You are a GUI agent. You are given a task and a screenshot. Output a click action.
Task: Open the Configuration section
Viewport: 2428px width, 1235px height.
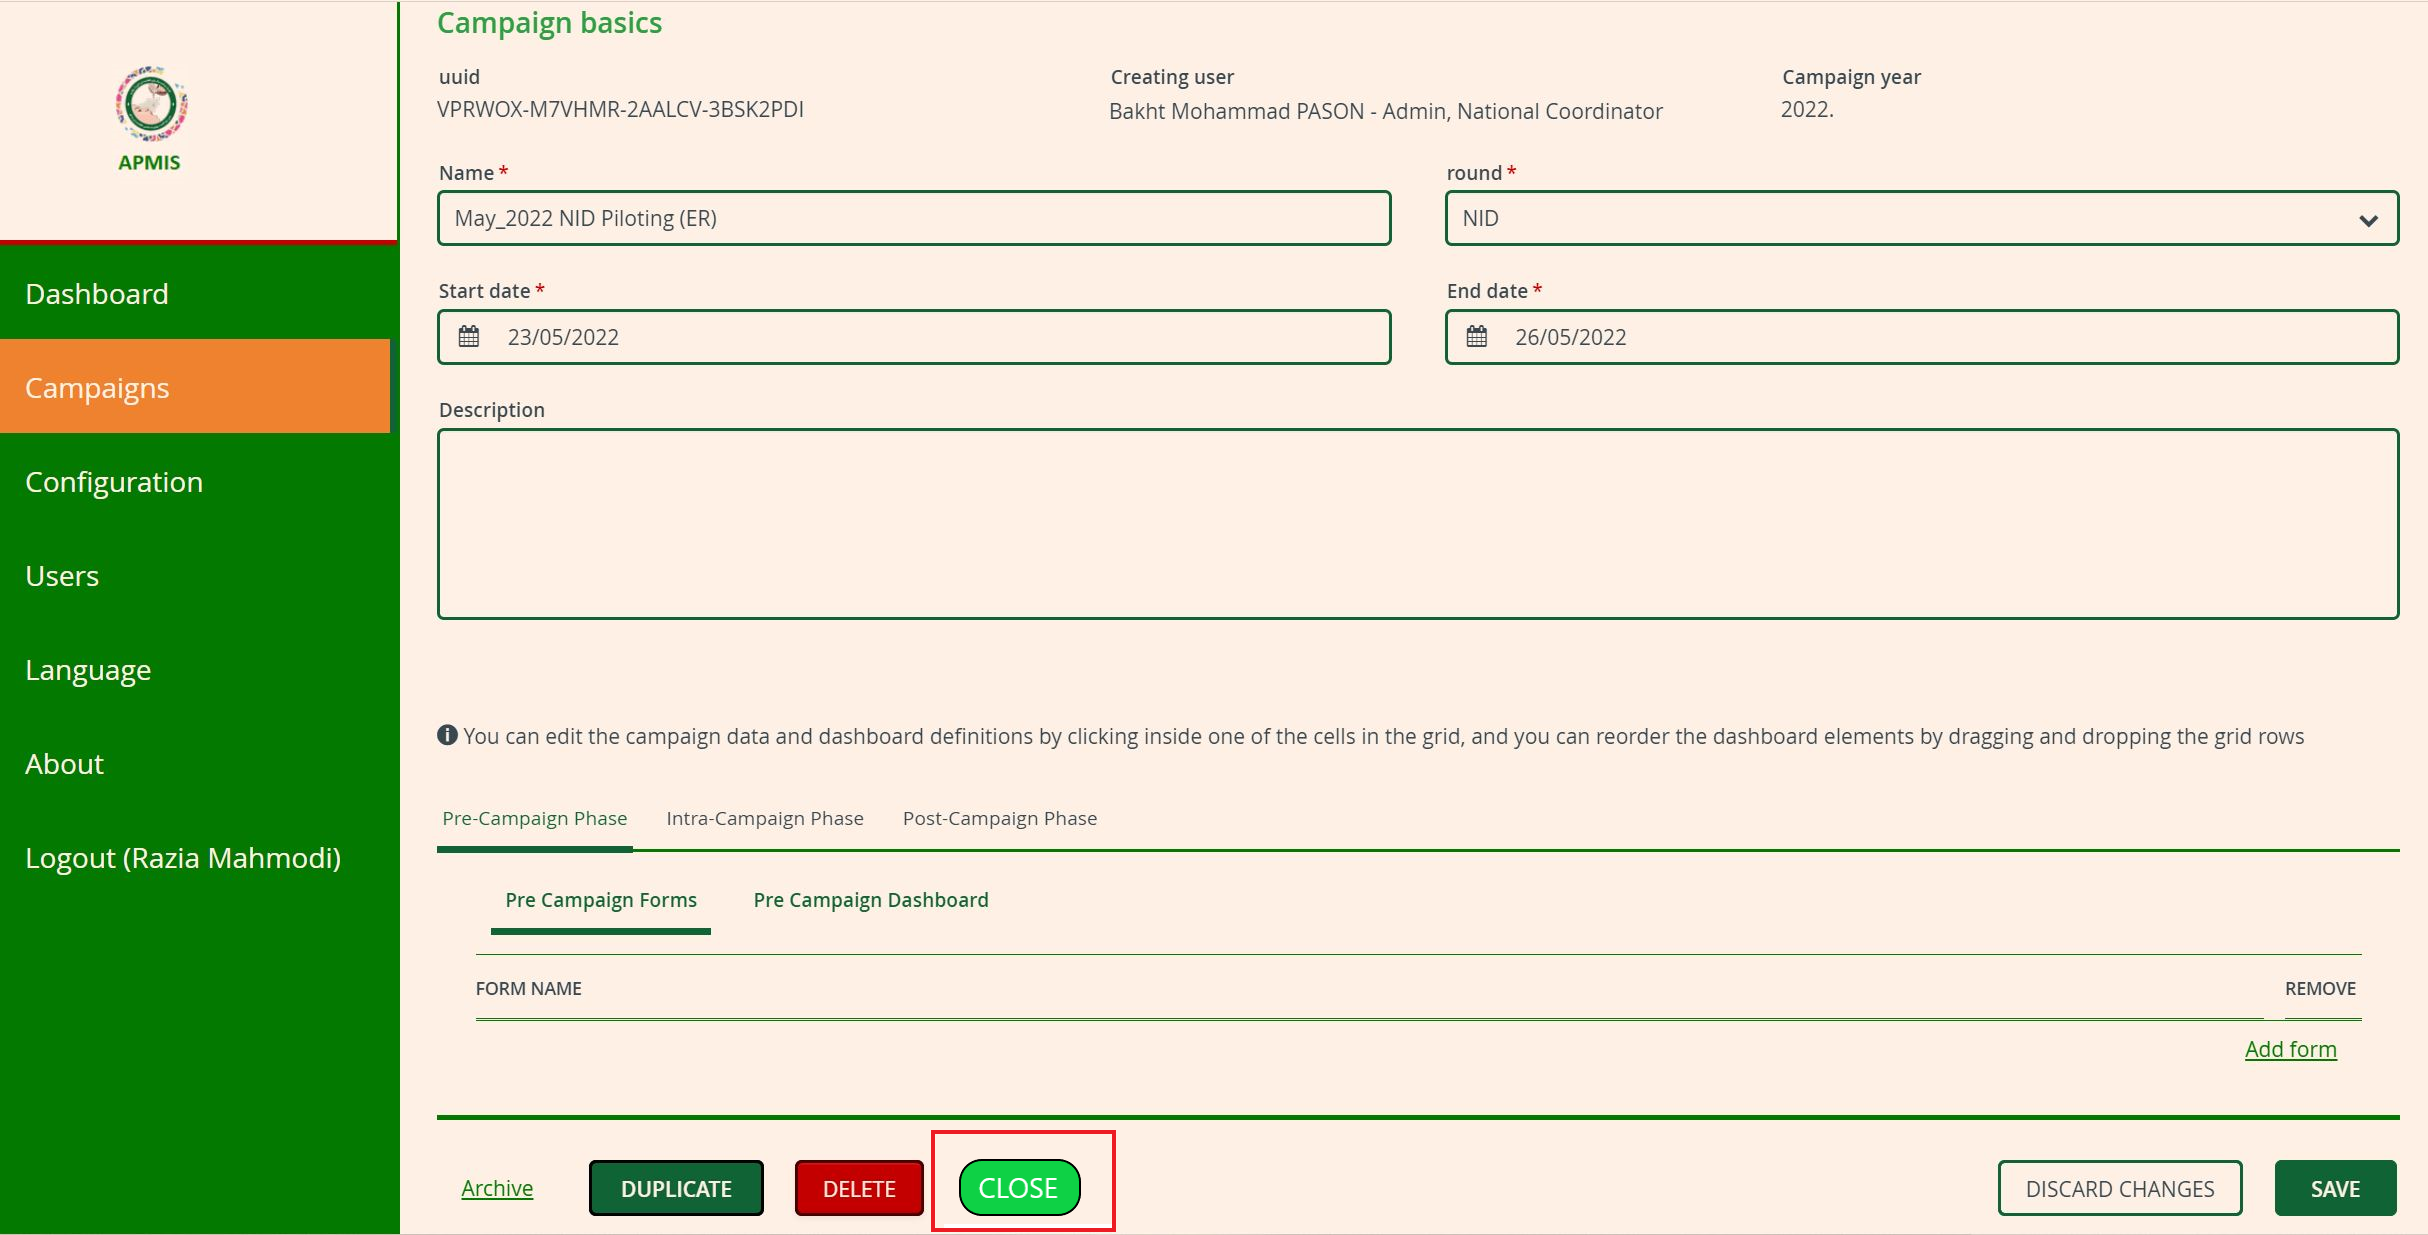[x=114, y=481]
